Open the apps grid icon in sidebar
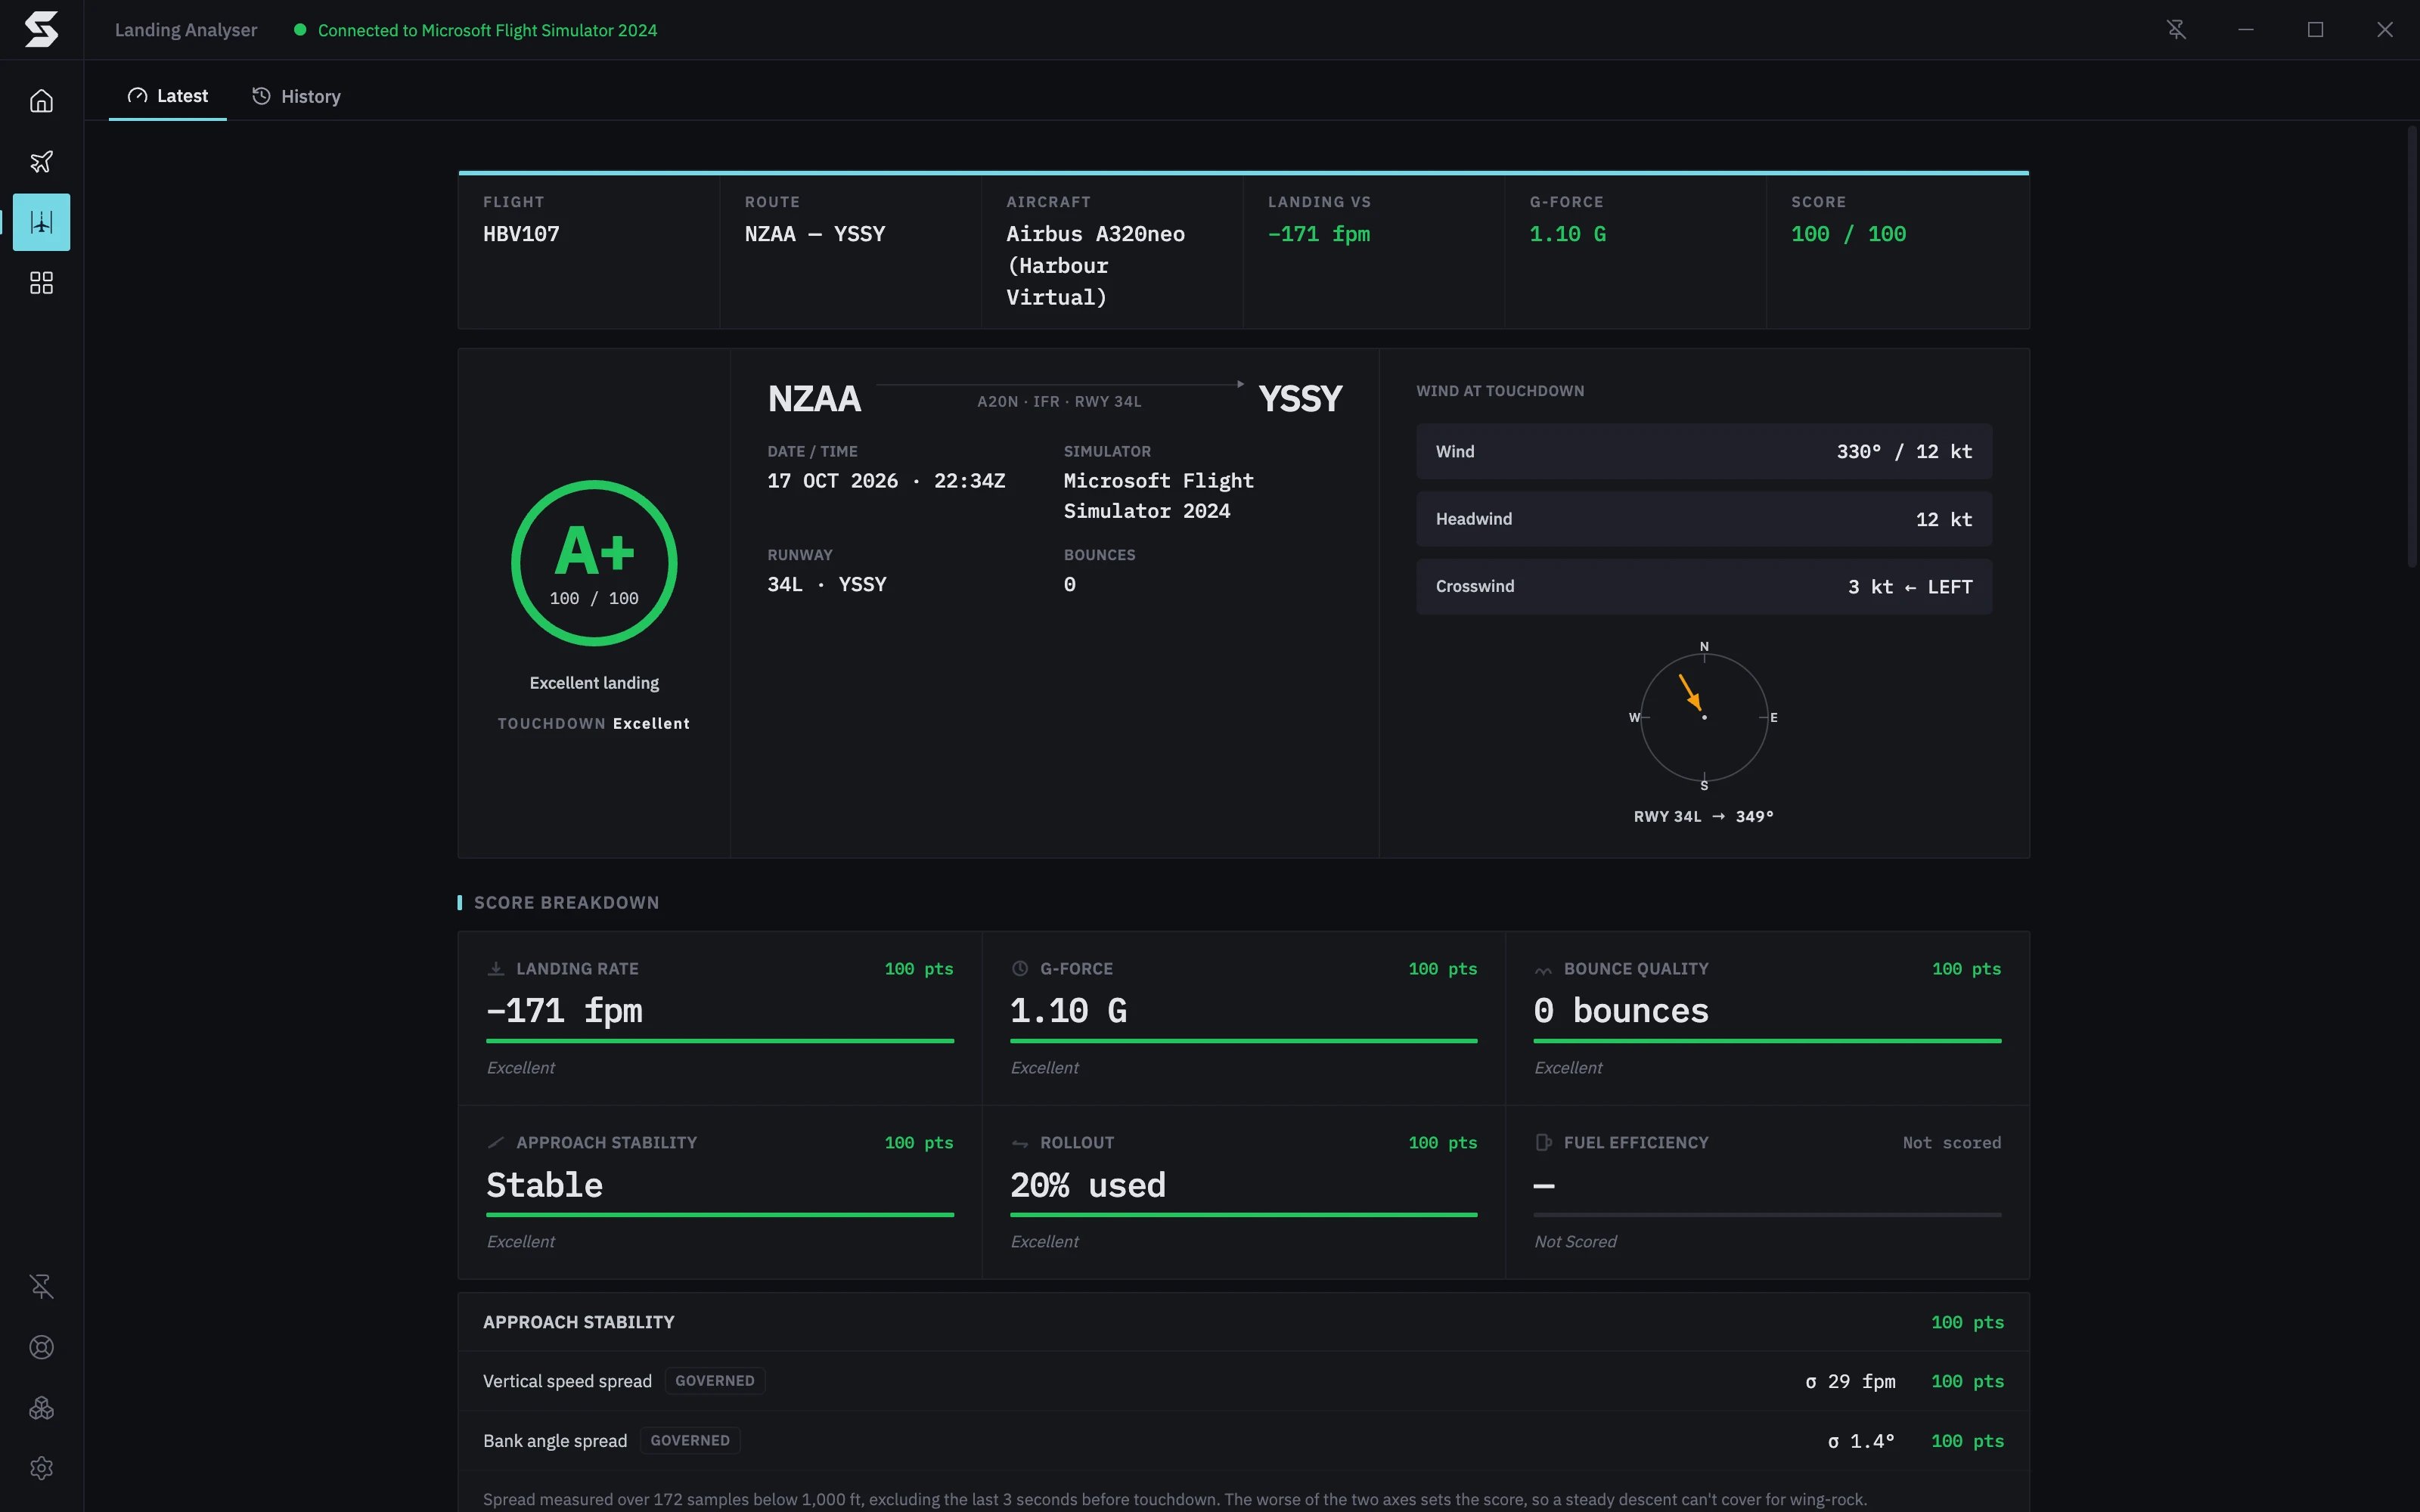 pos(41,283)
